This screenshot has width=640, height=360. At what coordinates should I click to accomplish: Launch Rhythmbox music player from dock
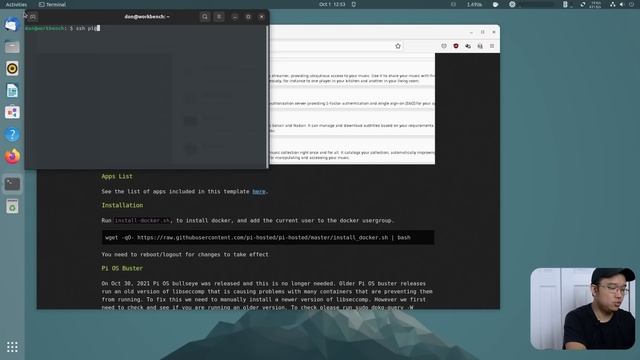(12, 69)
